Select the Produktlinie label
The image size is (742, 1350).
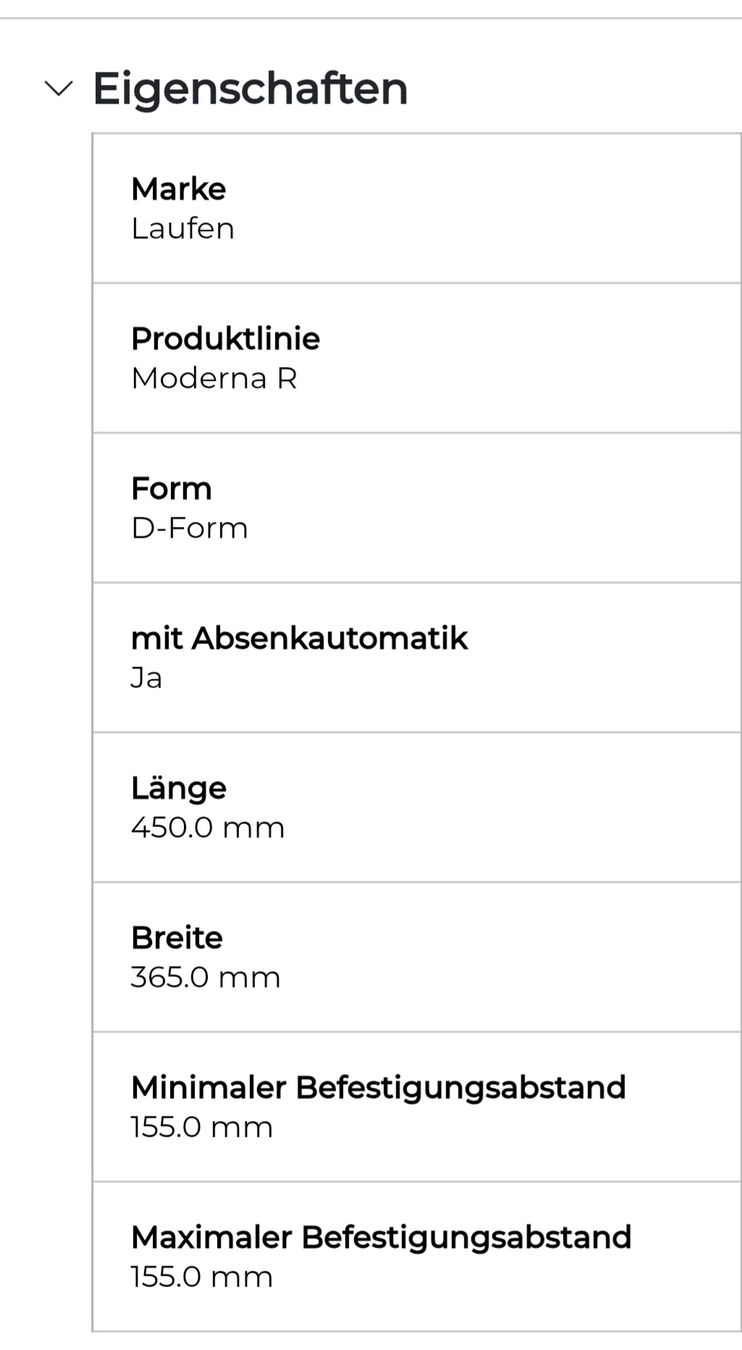pyautogui.click(x=225, y=338)
